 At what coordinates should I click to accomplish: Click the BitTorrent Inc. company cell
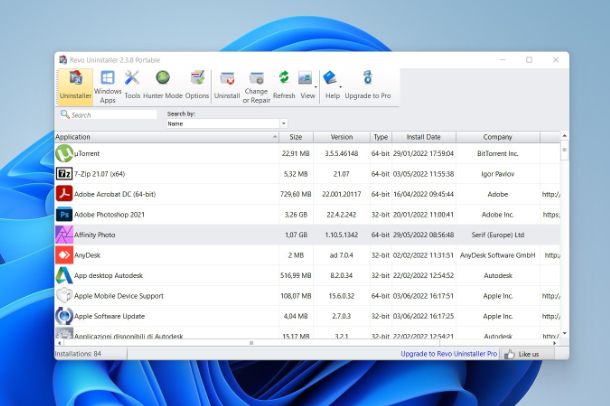pos(498,154)
